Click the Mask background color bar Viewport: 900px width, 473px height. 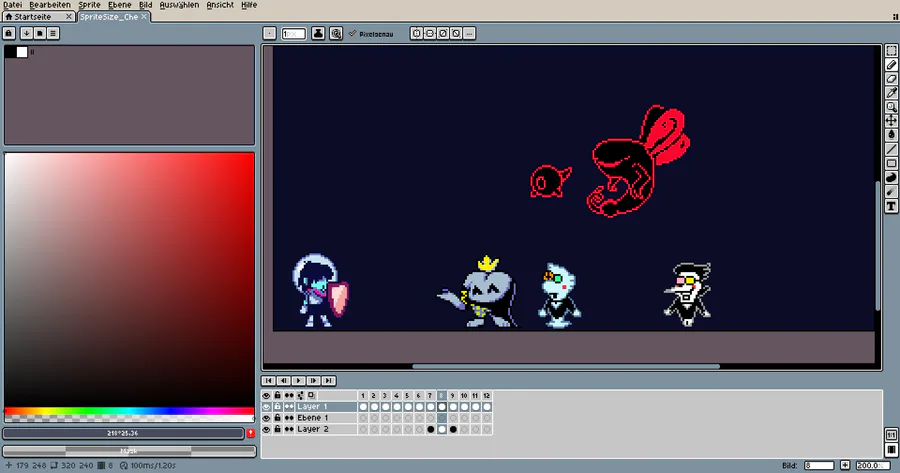pyautogui.click(x=129, y=451)
